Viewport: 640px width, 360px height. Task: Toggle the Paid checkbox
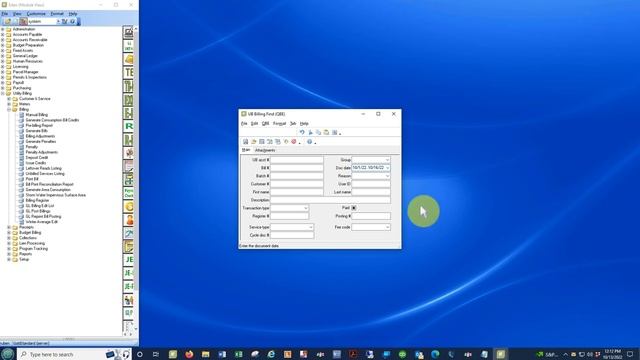[x=354, y=208]
